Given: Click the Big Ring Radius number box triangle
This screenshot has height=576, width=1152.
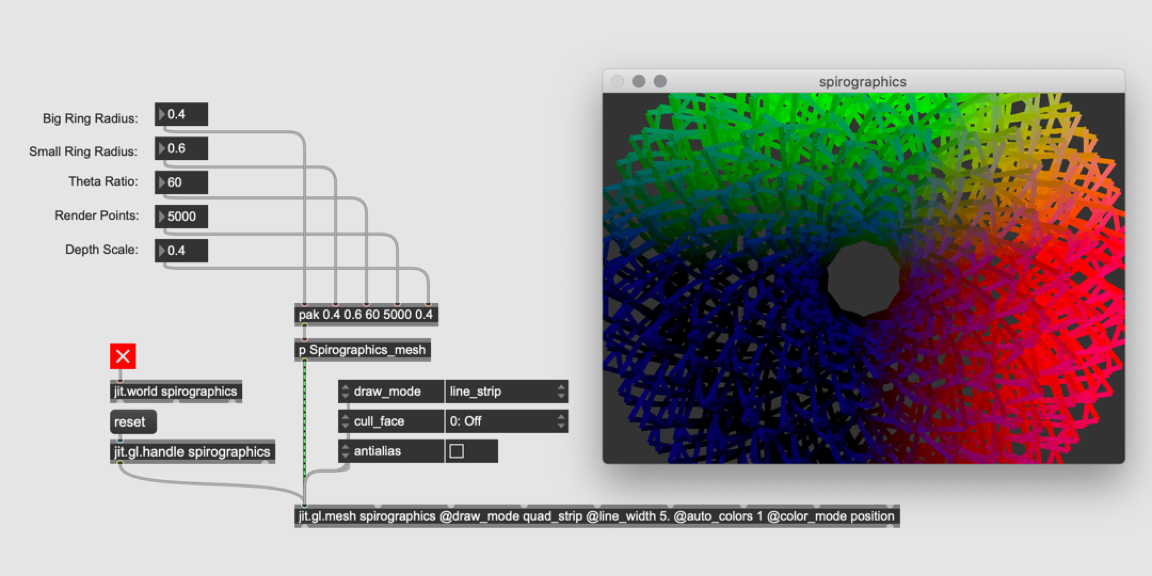Looking at the screenshot, I should [x=162, y=115].
